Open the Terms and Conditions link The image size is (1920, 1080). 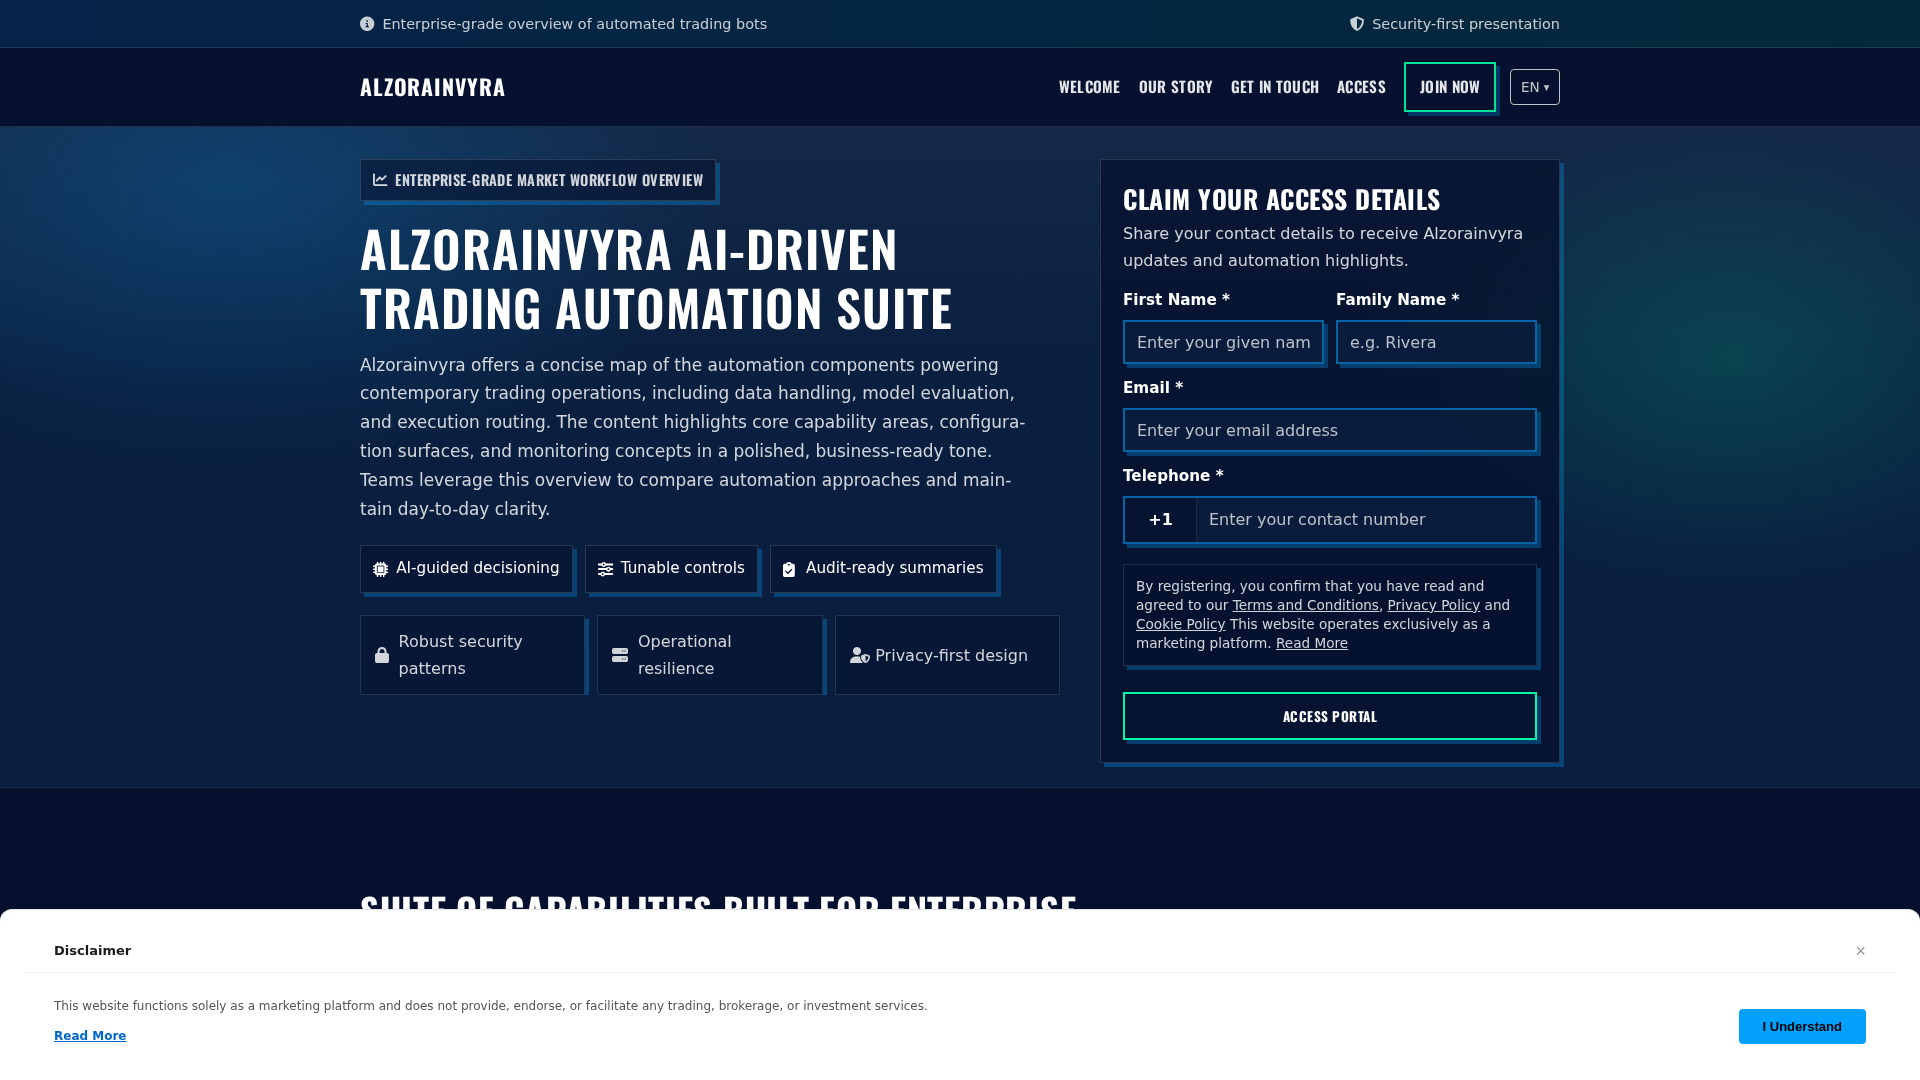coord(1306,605)
